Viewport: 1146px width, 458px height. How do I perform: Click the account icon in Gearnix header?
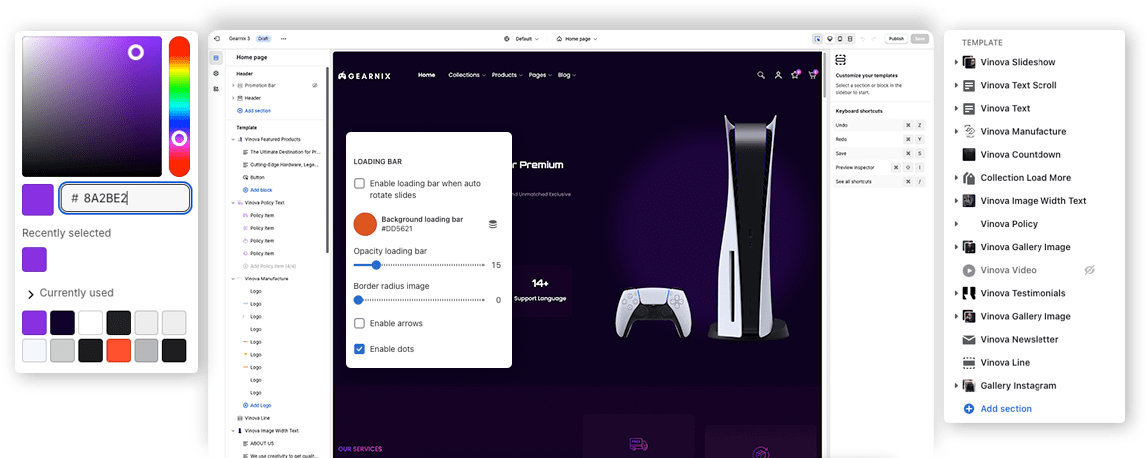(778, 75)
